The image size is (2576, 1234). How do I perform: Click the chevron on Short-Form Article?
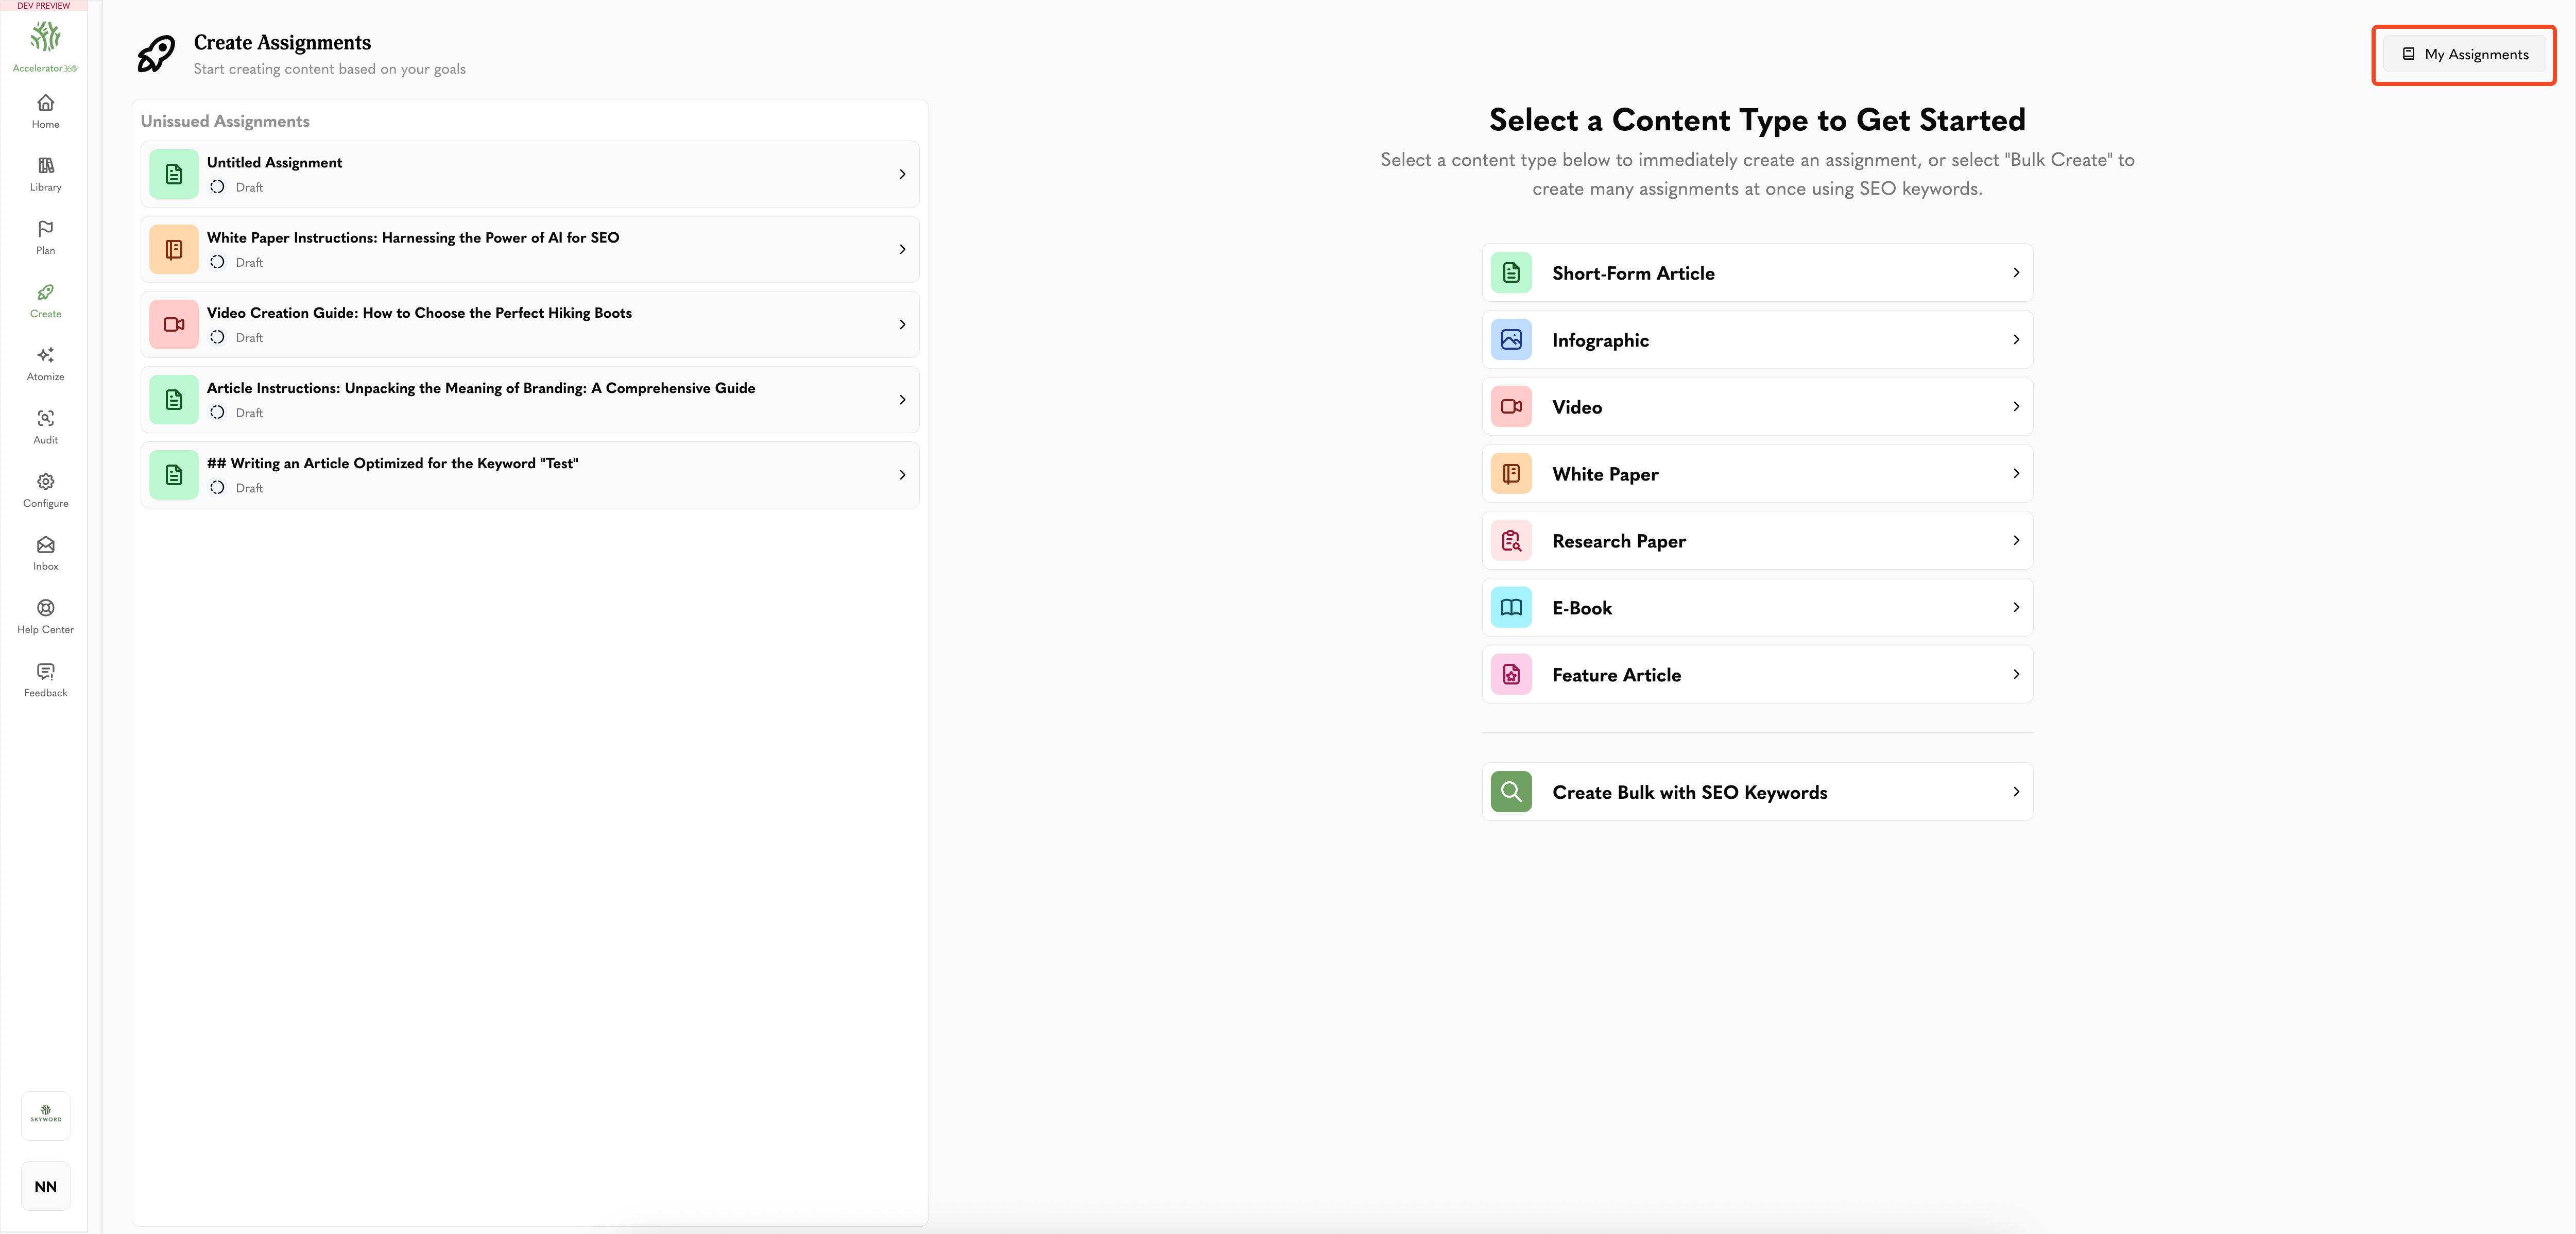2016,273
